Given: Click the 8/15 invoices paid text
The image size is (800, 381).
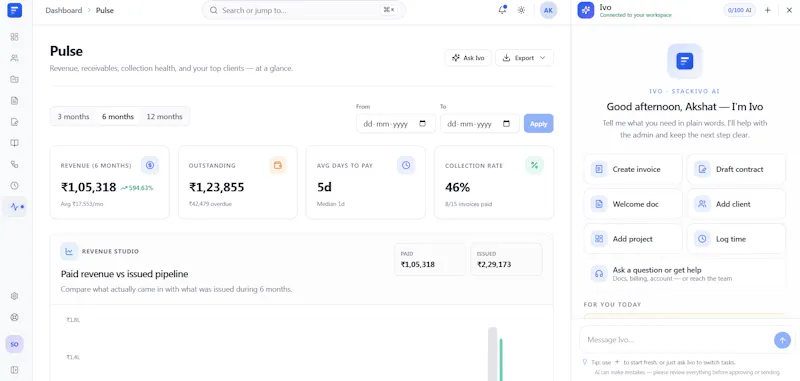Looking at the screenshot, I should (468, 204).
